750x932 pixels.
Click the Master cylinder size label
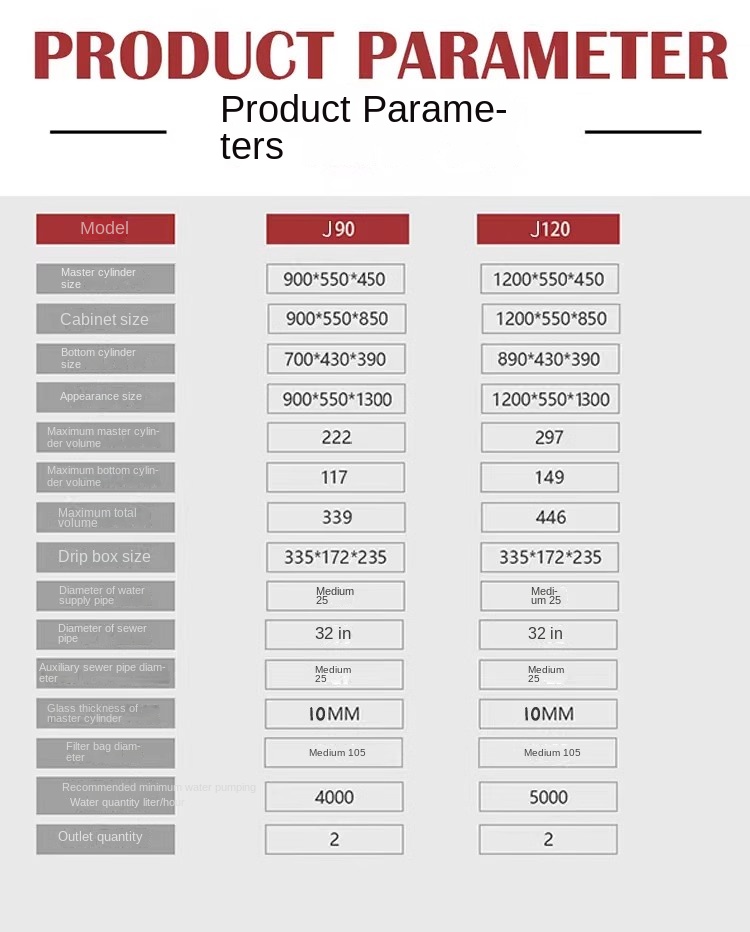(105, 278)
